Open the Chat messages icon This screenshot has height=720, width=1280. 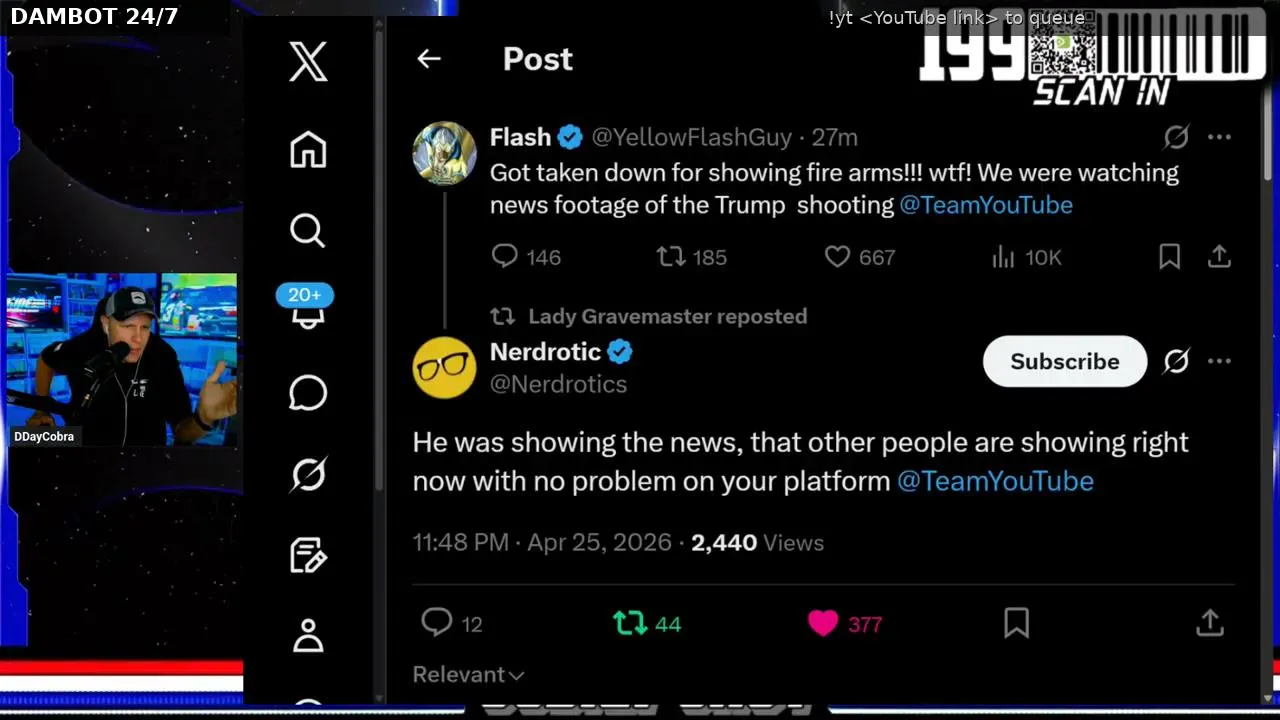308,393
